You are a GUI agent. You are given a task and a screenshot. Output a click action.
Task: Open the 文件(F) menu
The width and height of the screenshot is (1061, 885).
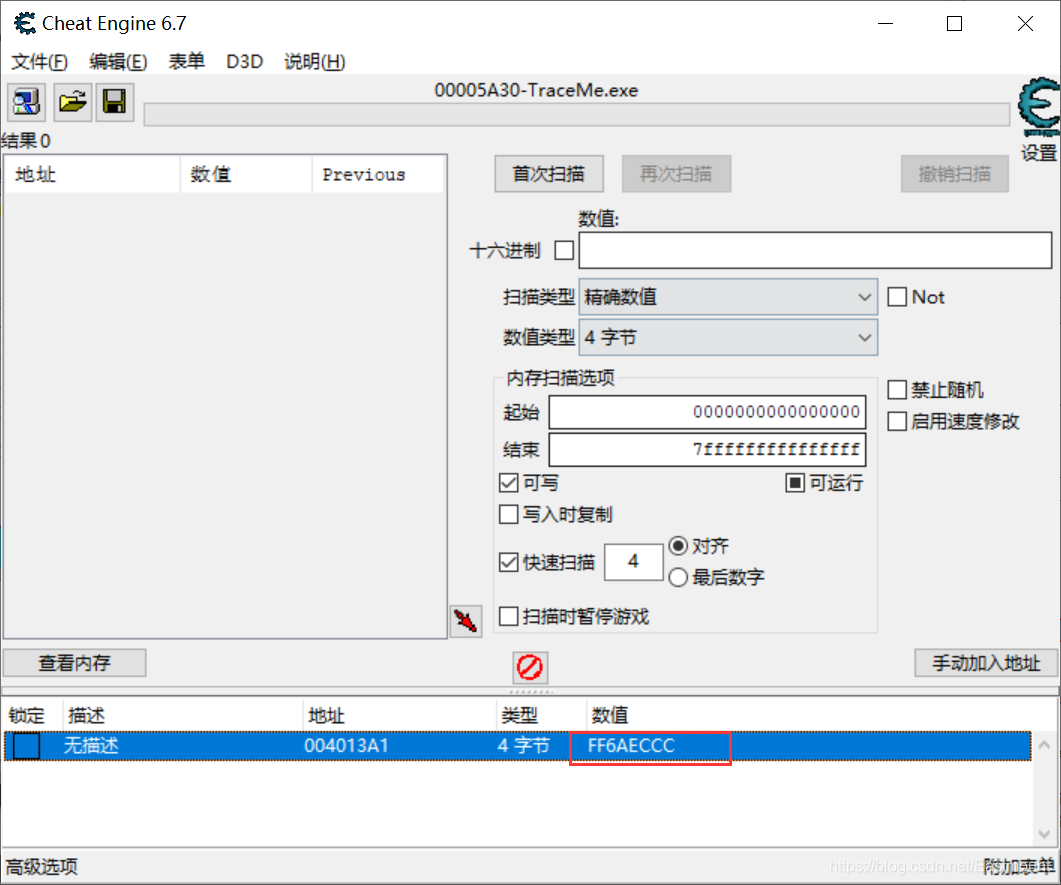[39, 62]
